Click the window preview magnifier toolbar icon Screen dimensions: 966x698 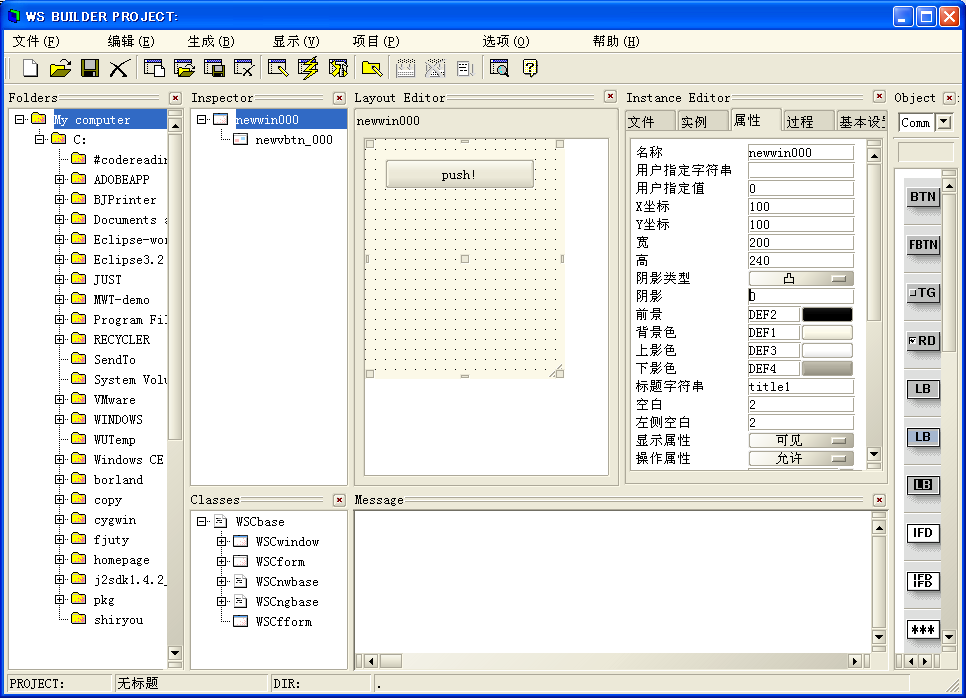[499, 68]
